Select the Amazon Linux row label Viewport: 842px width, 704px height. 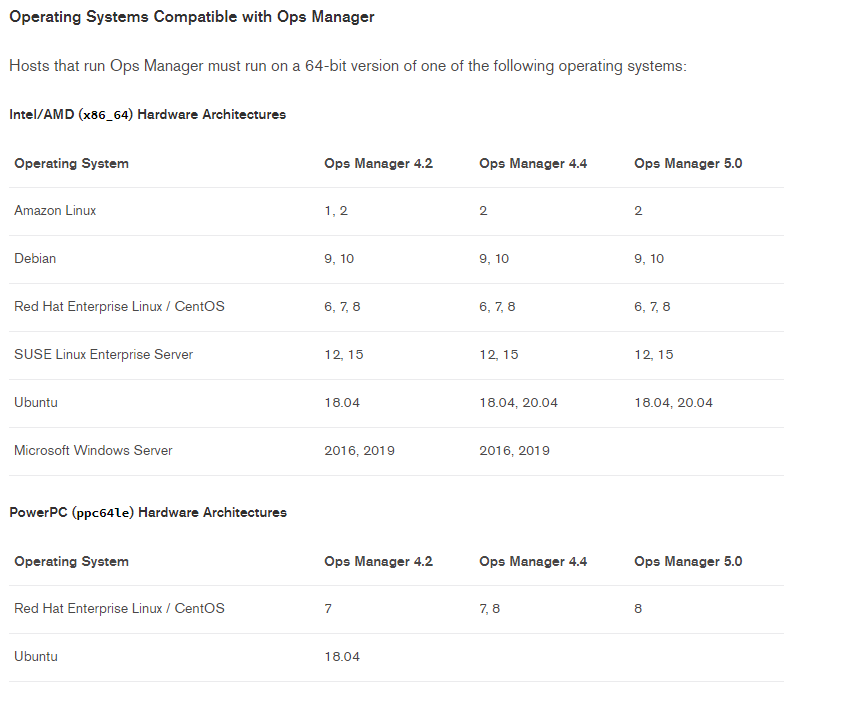[55, 211]
